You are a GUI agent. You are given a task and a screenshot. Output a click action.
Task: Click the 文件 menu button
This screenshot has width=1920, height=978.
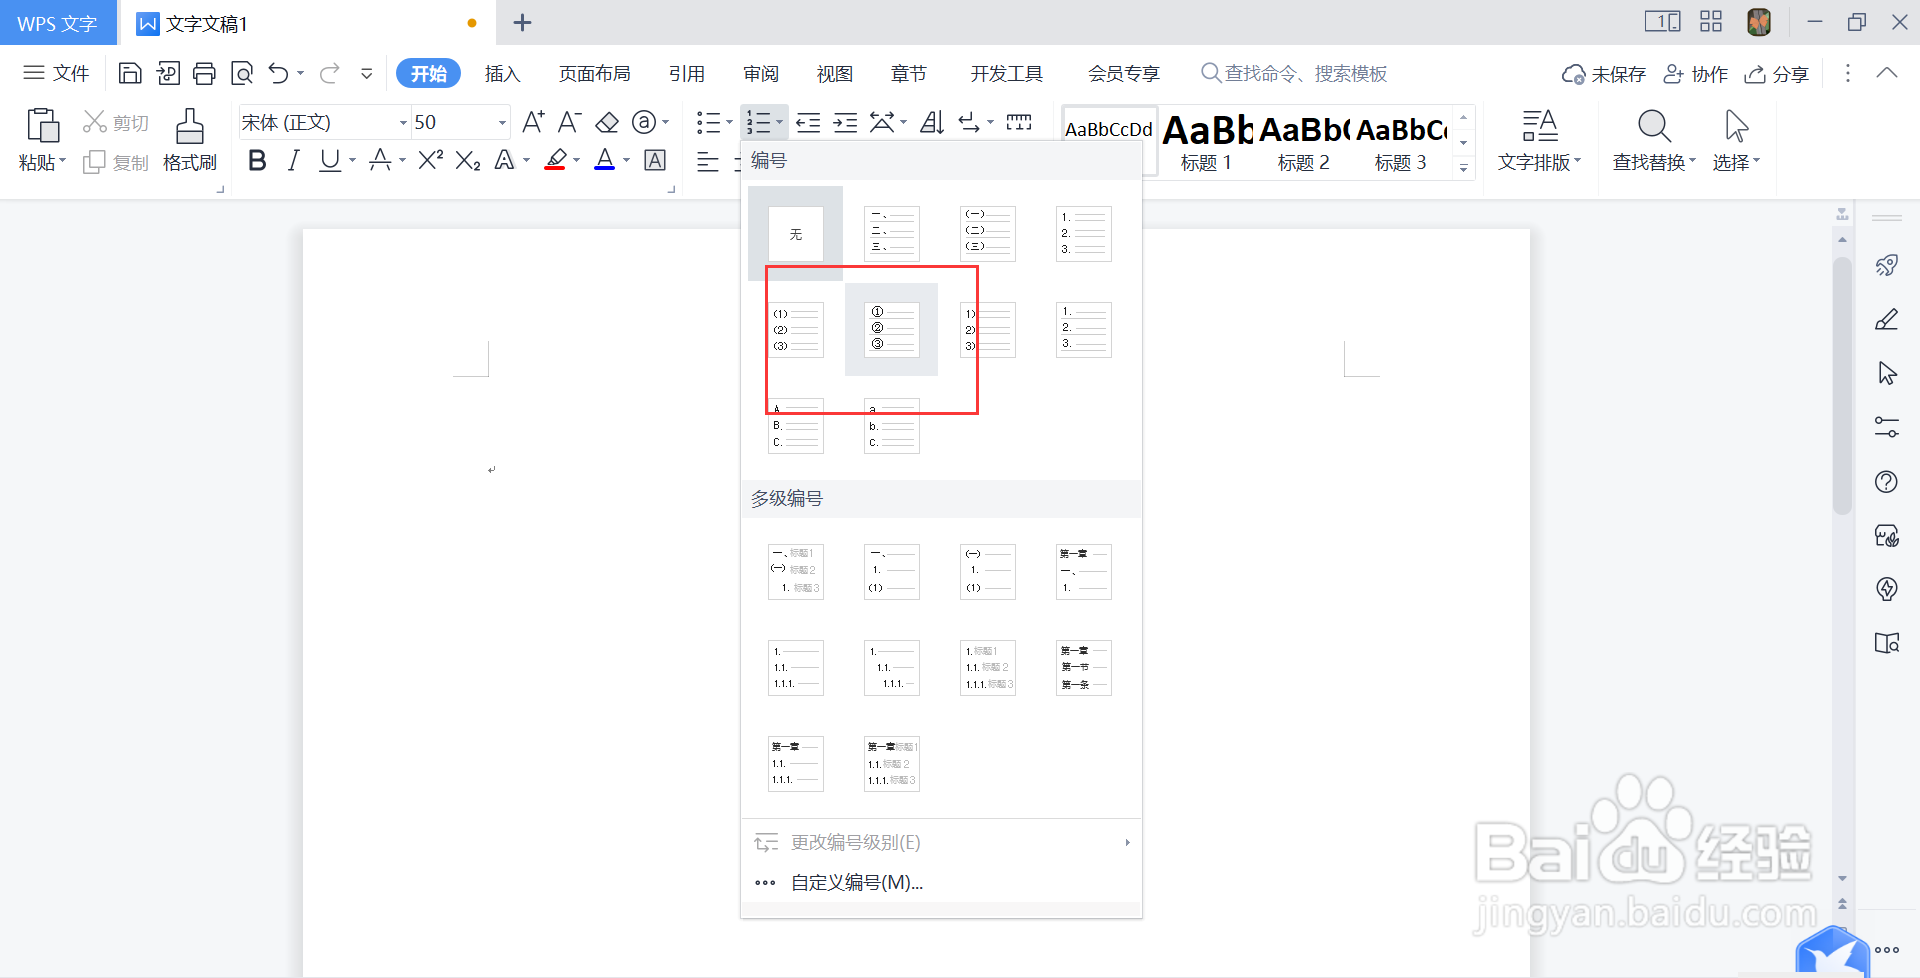coord(56,73)
